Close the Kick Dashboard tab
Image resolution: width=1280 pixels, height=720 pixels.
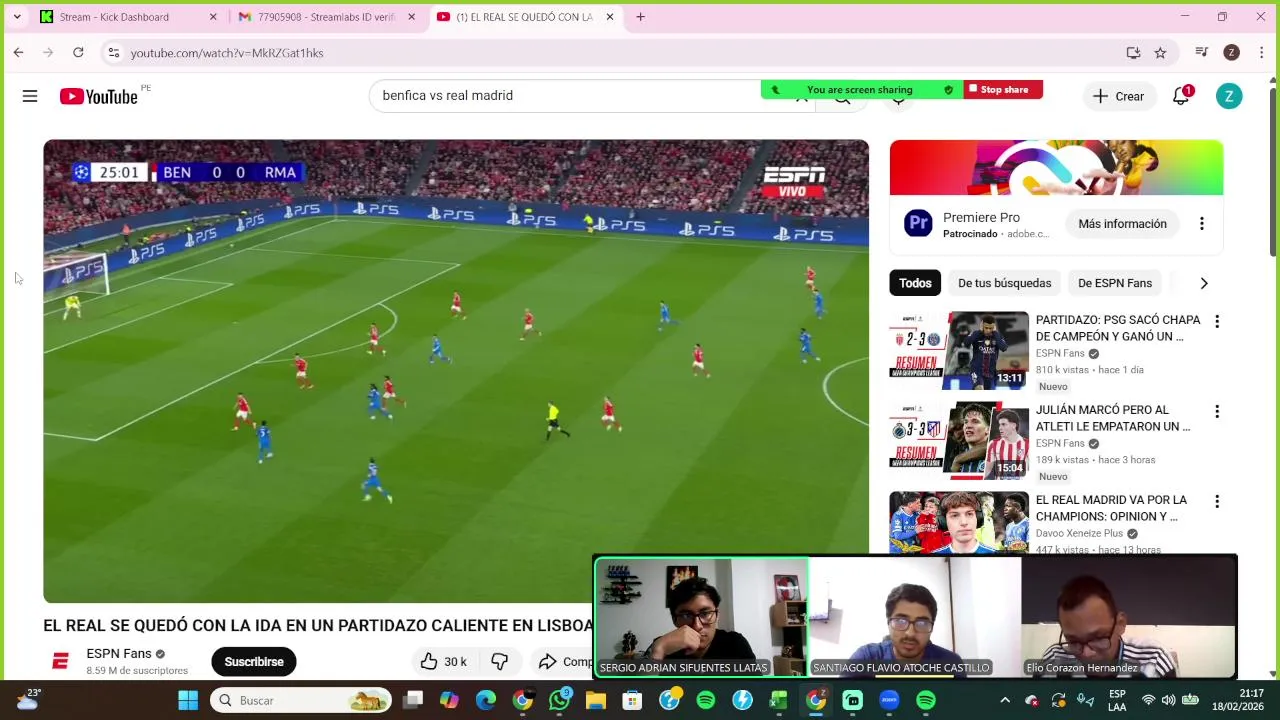[x=213, y=17]
